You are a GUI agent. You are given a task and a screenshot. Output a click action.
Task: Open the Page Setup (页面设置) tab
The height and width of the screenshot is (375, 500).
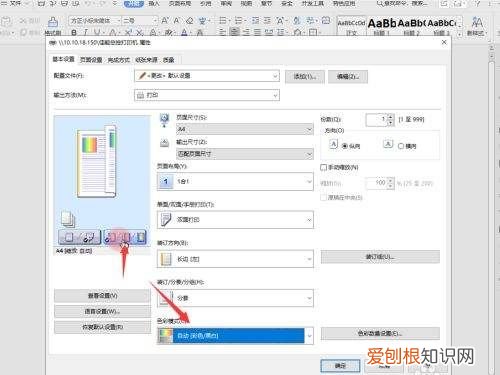click(x=91, y=60)
